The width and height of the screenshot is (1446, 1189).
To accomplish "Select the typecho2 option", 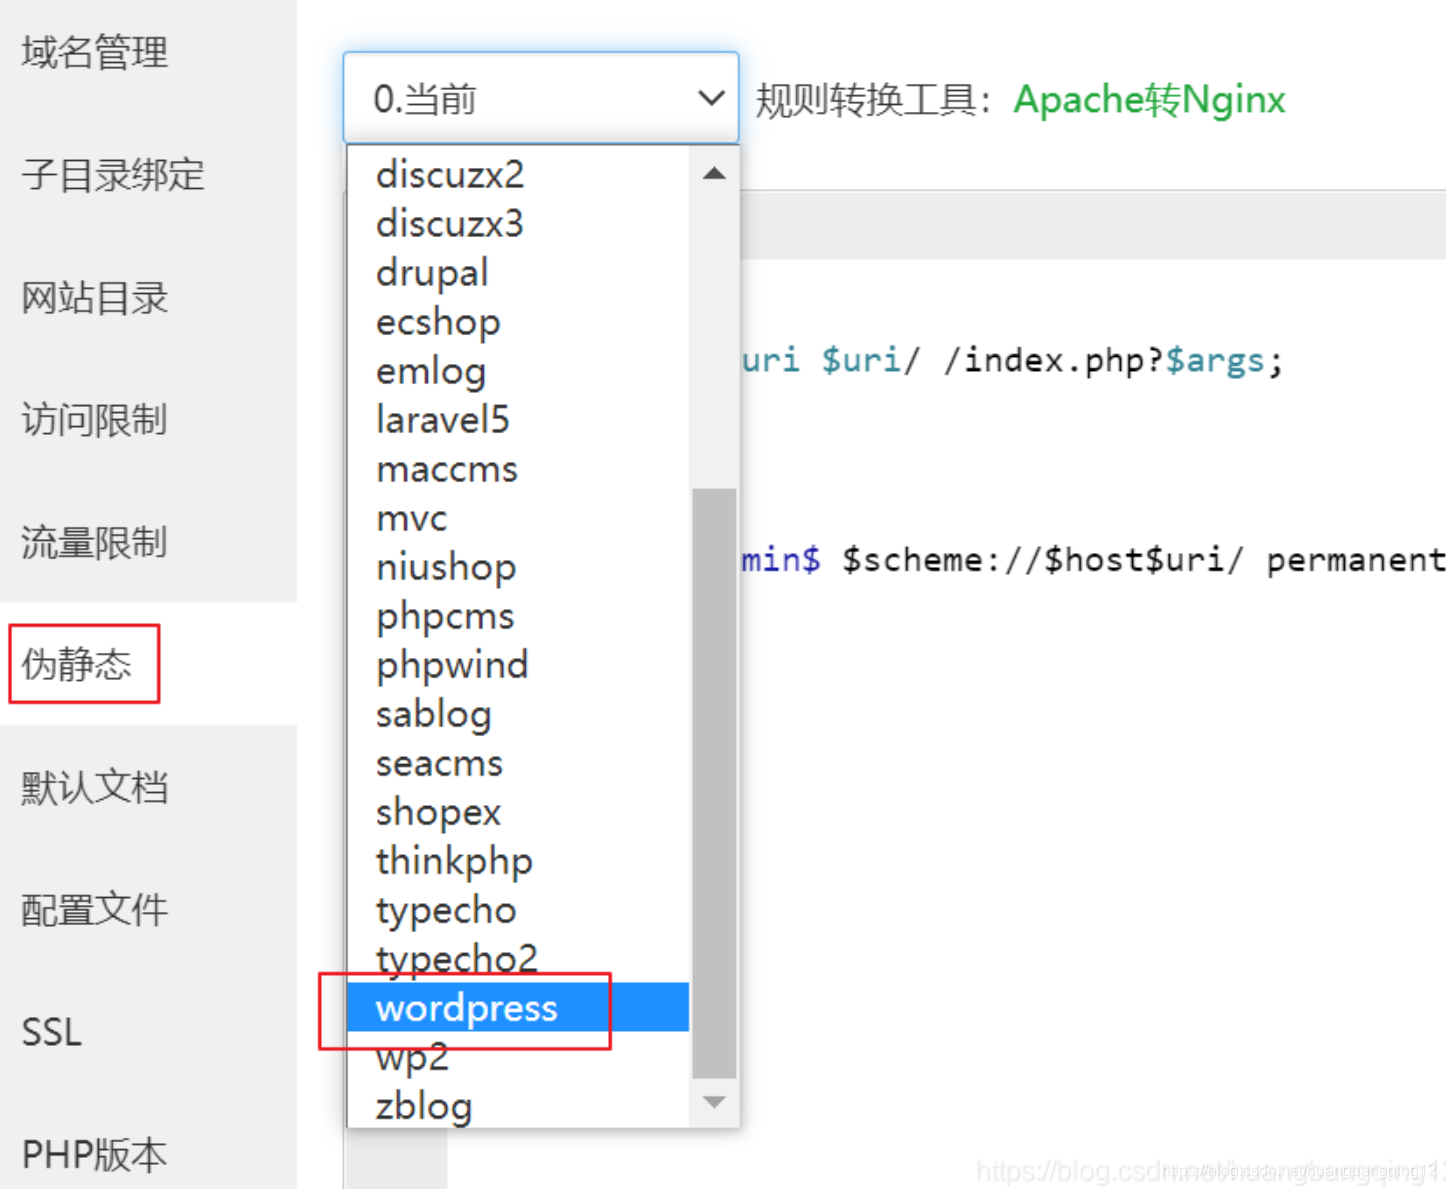I will [518, 959].
